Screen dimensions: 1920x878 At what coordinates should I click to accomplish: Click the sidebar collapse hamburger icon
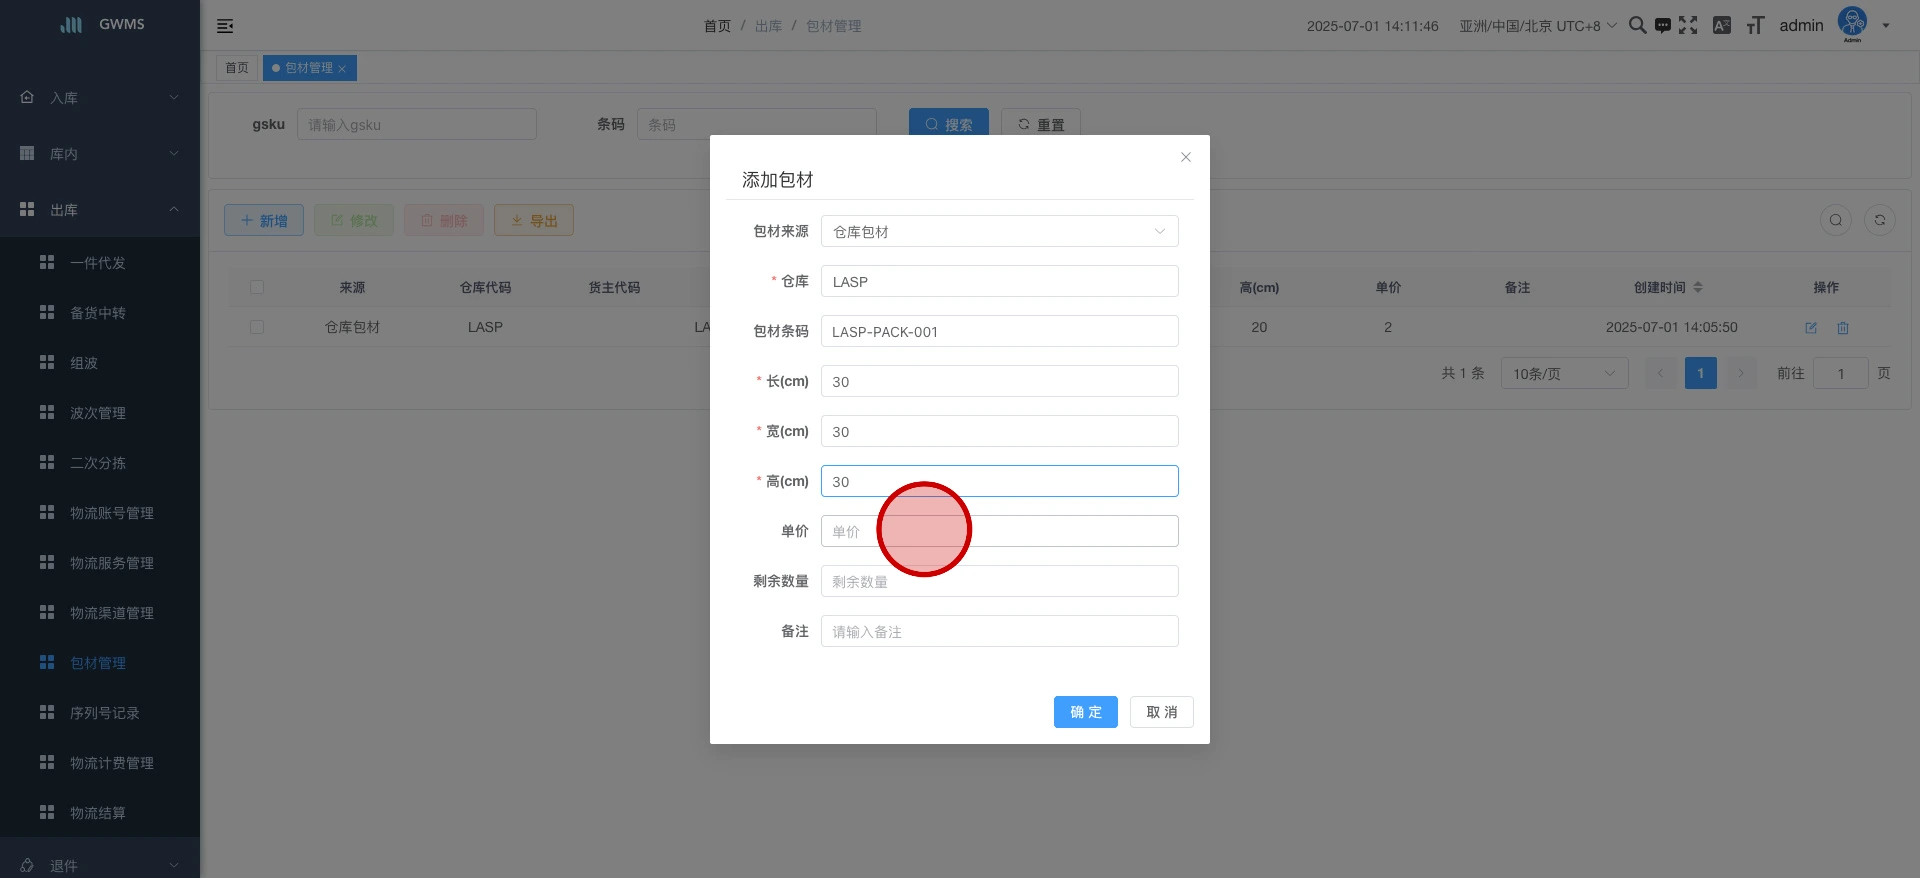(225, 26)
